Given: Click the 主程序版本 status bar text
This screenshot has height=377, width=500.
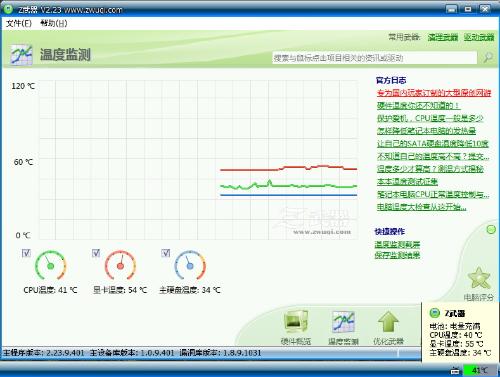Looking at the screenshot, I should (x=44, y=353).
